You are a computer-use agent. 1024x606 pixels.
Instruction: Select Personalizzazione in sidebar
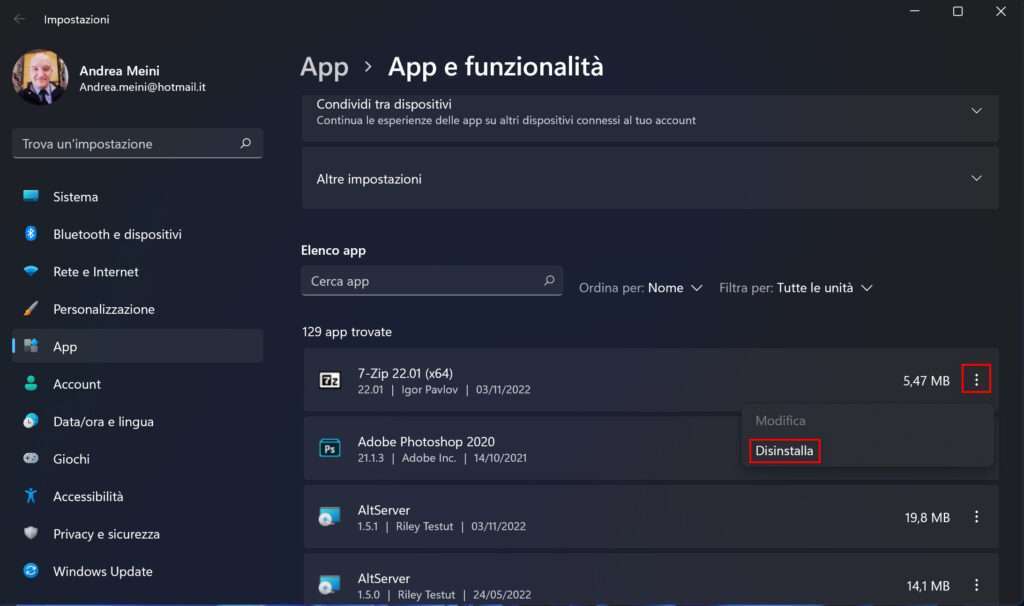138,309
